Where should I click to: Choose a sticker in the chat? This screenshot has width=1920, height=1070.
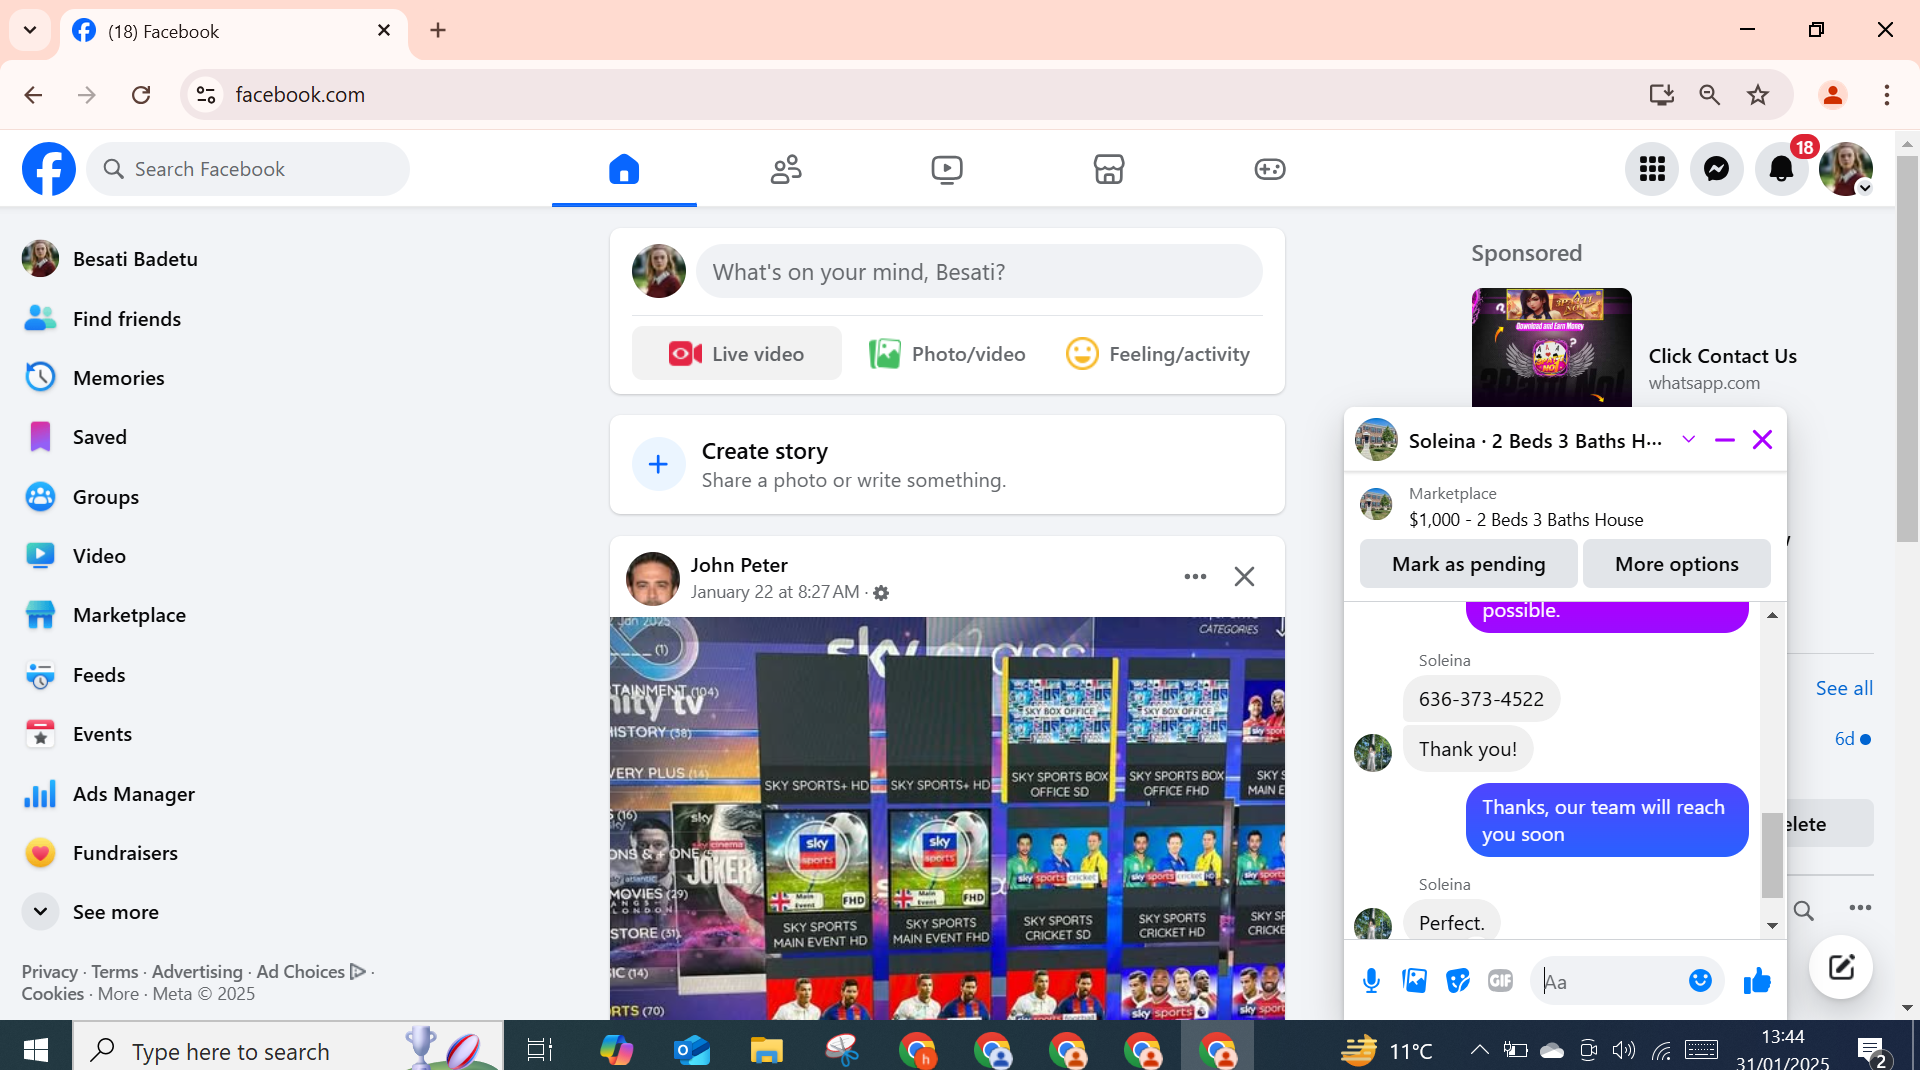click(x=1458, y=981)
